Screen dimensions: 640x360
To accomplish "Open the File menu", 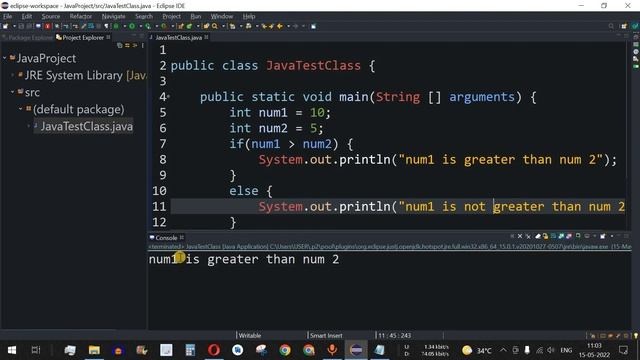I will point(7,16).
